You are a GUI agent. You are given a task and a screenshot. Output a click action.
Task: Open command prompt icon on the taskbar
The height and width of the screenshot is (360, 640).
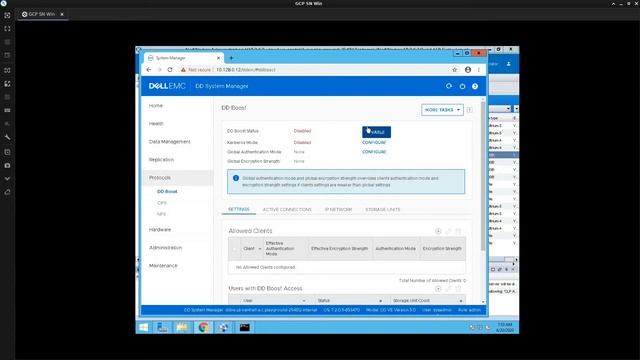244,327
